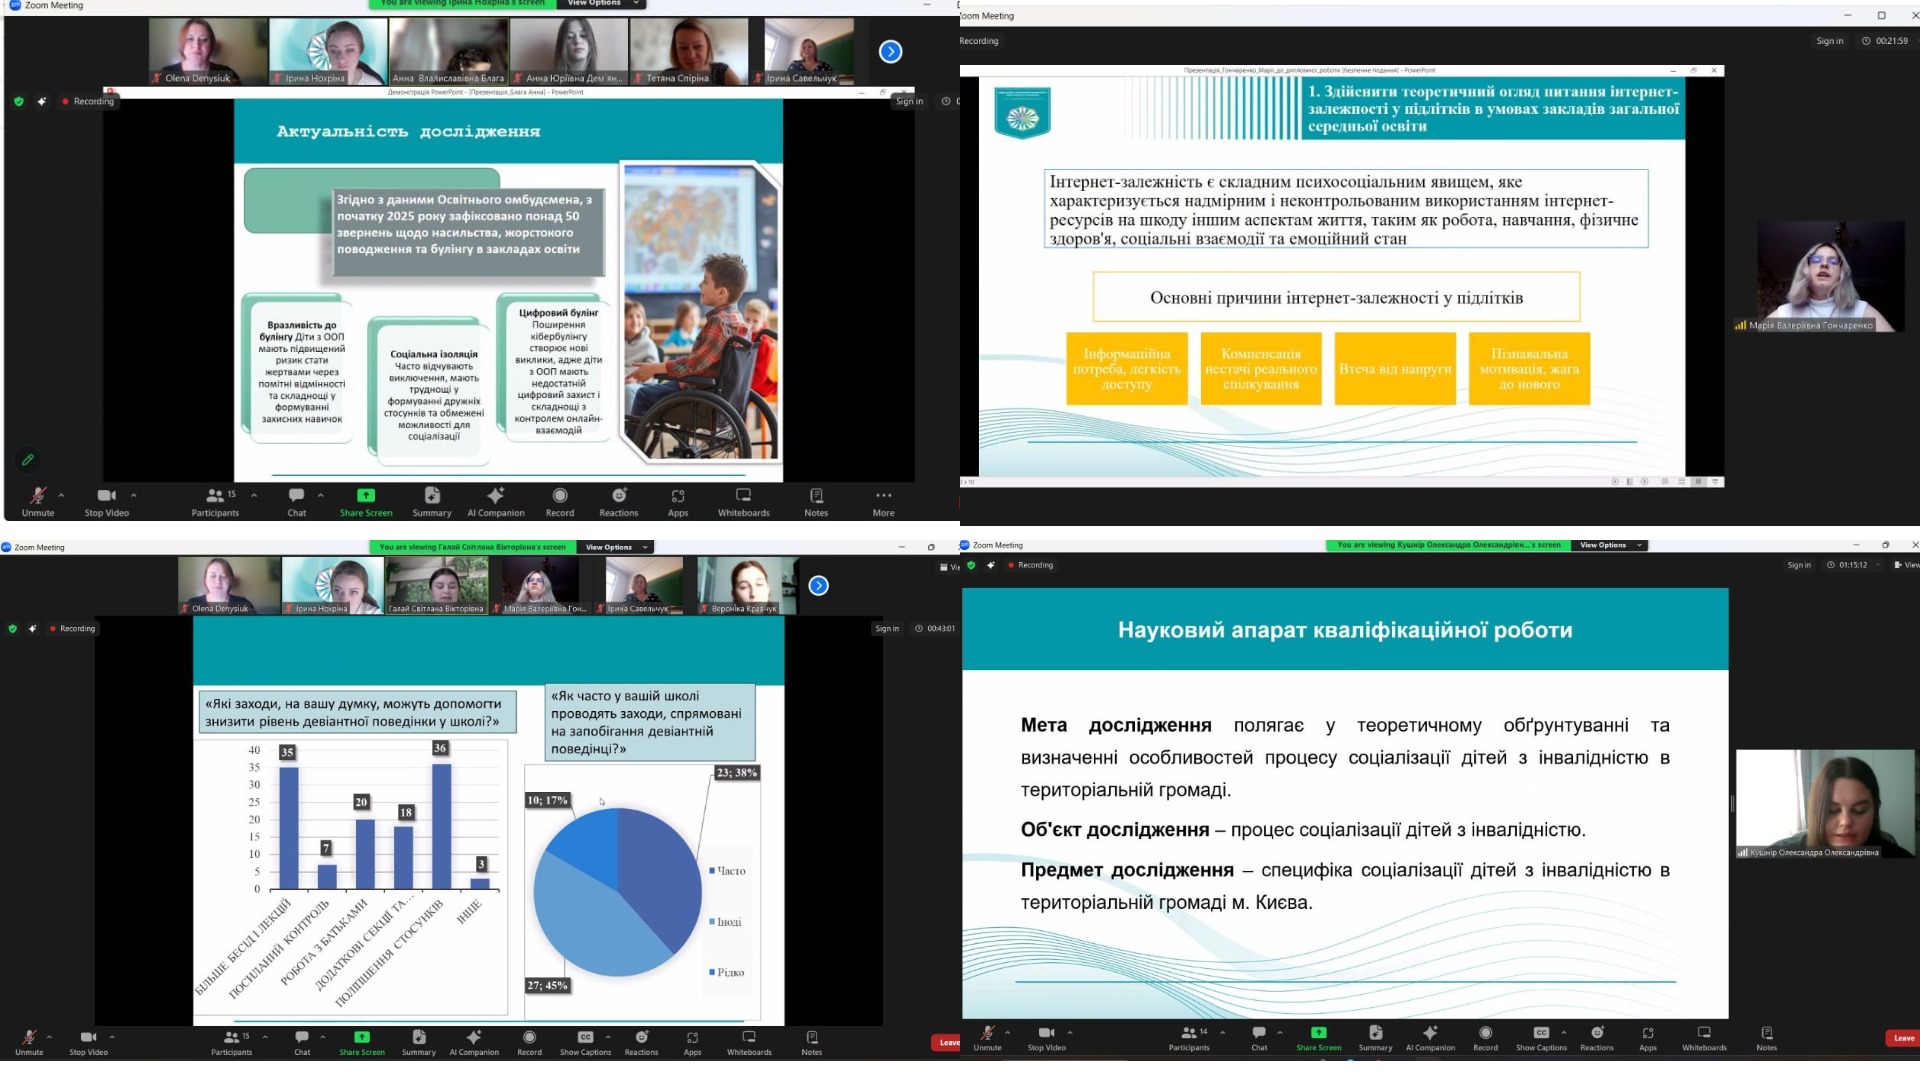Open Whiteboards in the pie chart meeting toolbar
Viewport: 1920px width, 1080px height.
point(749,1042)
